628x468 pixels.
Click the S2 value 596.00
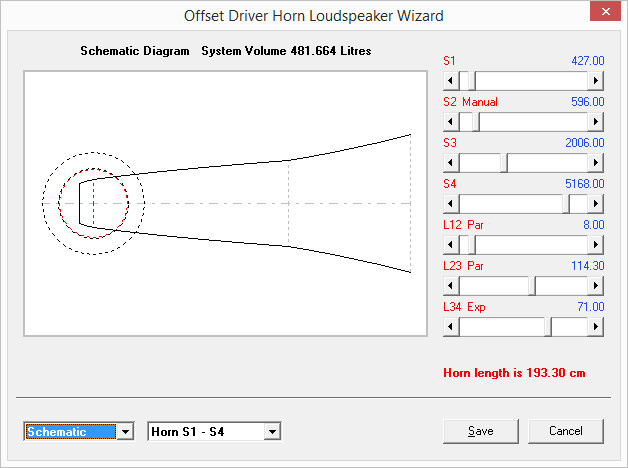pyautogui.click(x=588, y=102)
